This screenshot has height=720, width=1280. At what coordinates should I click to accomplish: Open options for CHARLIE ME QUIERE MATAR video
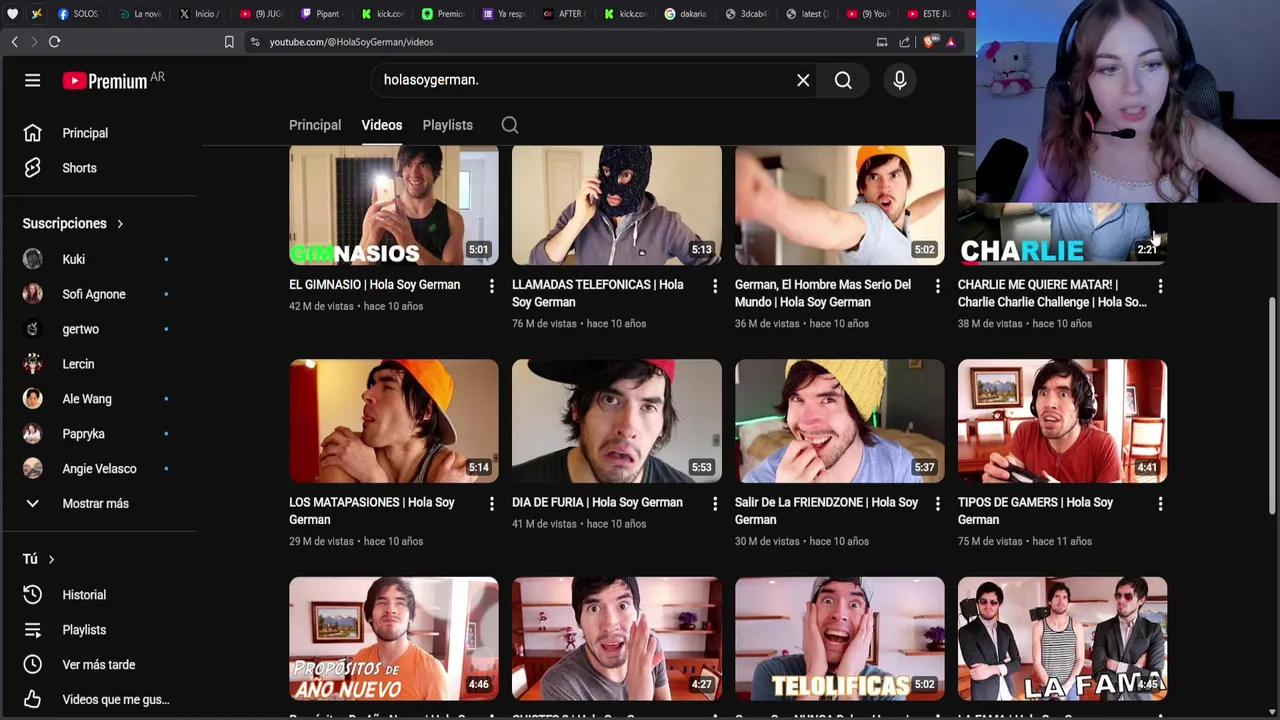[x=1160, y=287]
